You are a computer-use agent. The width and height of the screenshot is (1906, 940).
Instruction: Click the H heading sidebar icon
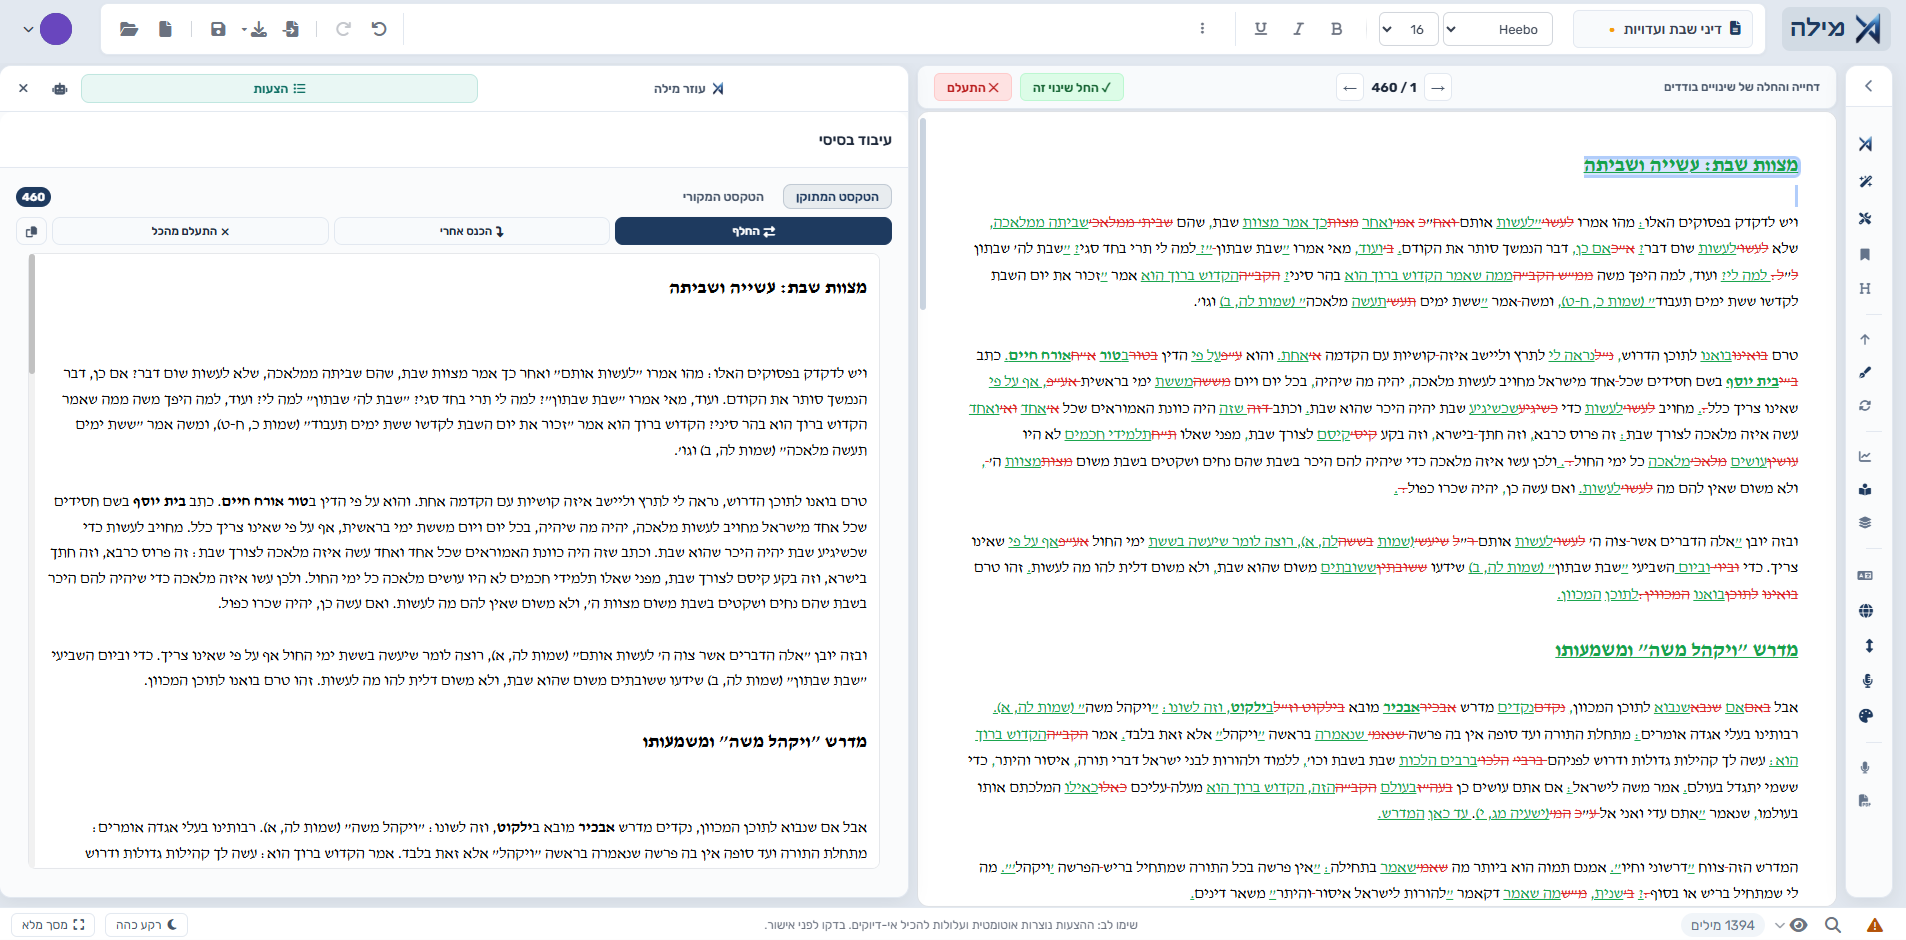tap(1865, 289)
